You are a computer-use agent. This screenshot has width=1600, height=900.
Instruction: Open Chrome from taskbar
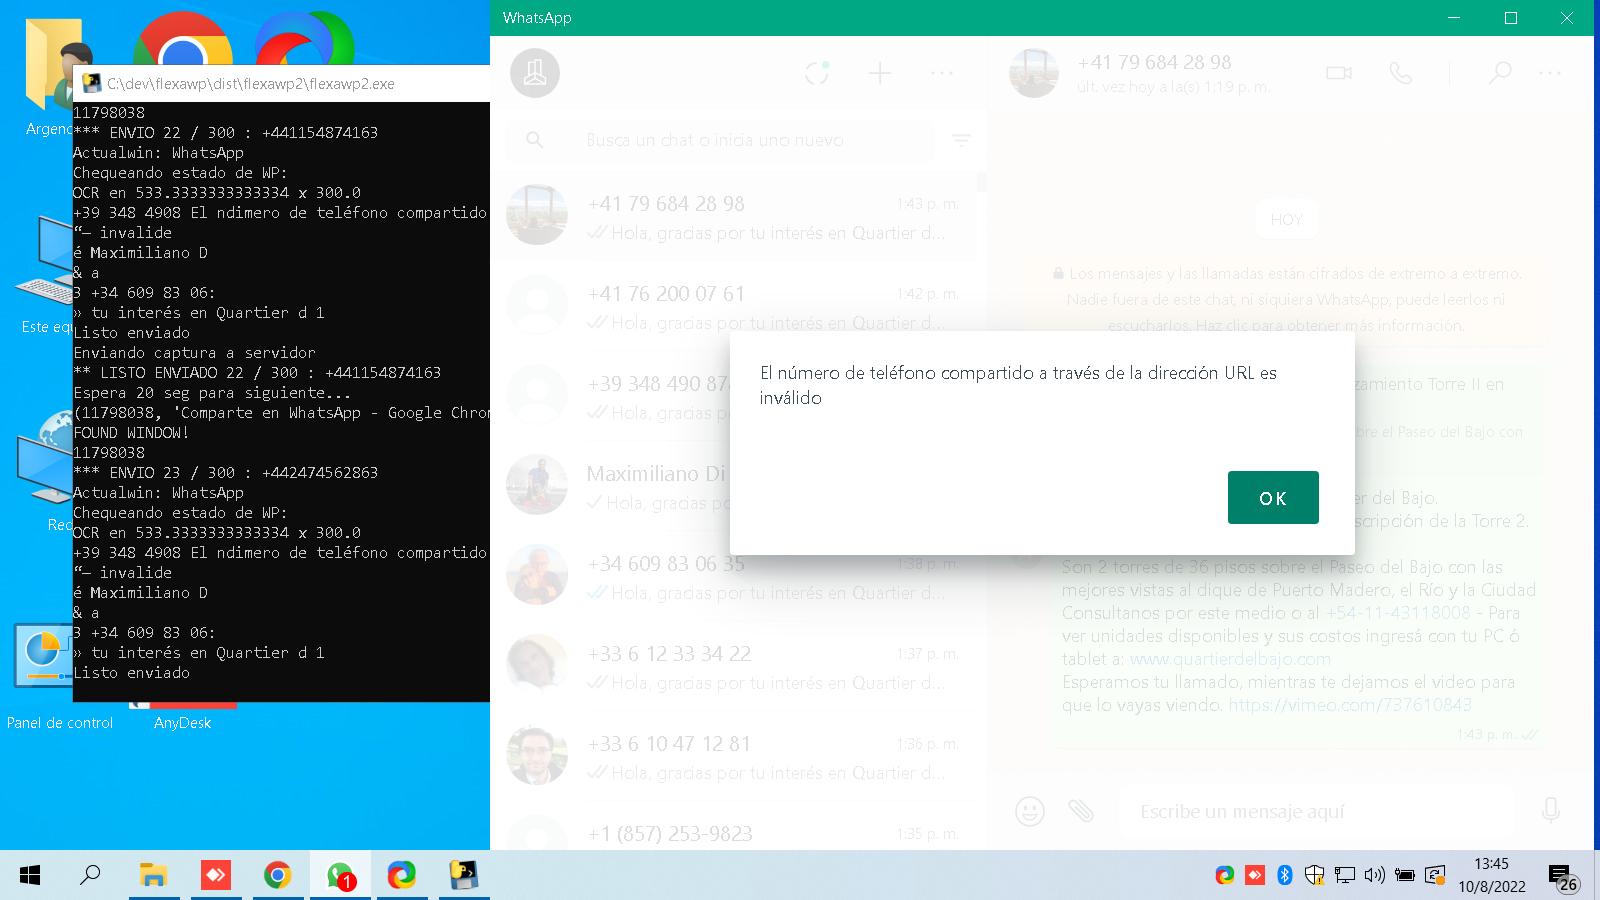pyautogui.click(x=277, y=876)
